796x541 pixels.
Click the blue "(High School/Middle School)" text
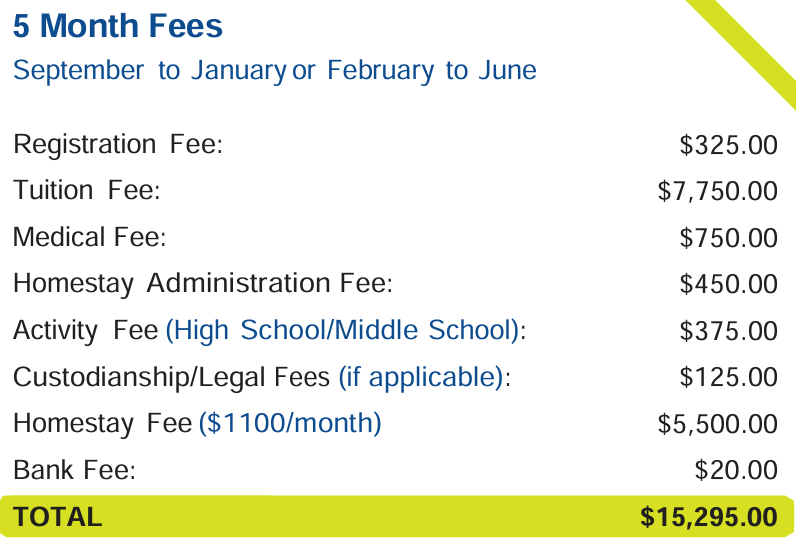[343, 330]
